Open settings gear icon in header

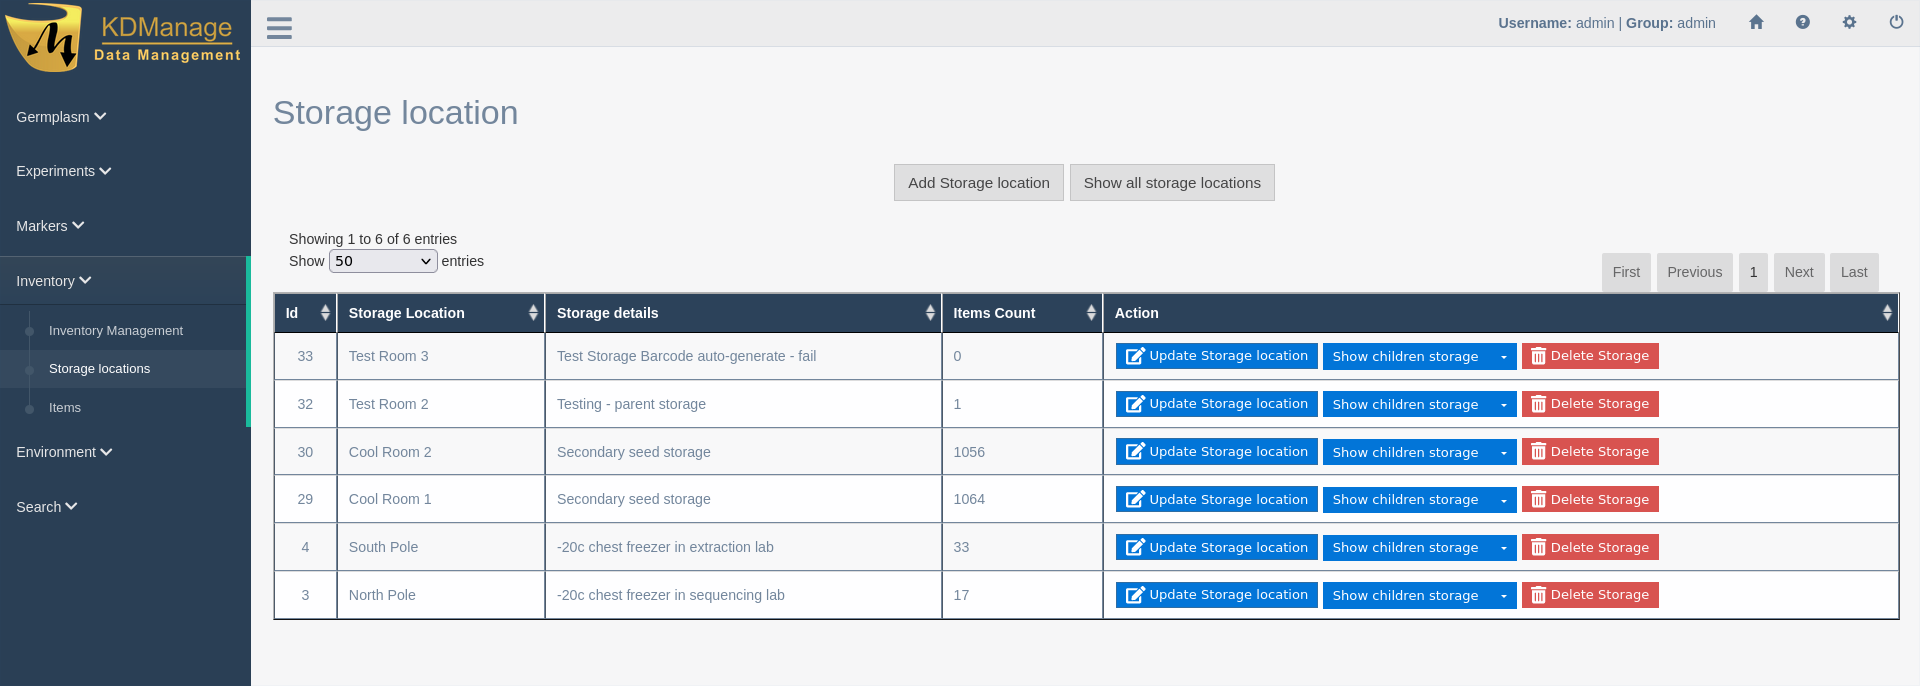(x=1849, y=22)
